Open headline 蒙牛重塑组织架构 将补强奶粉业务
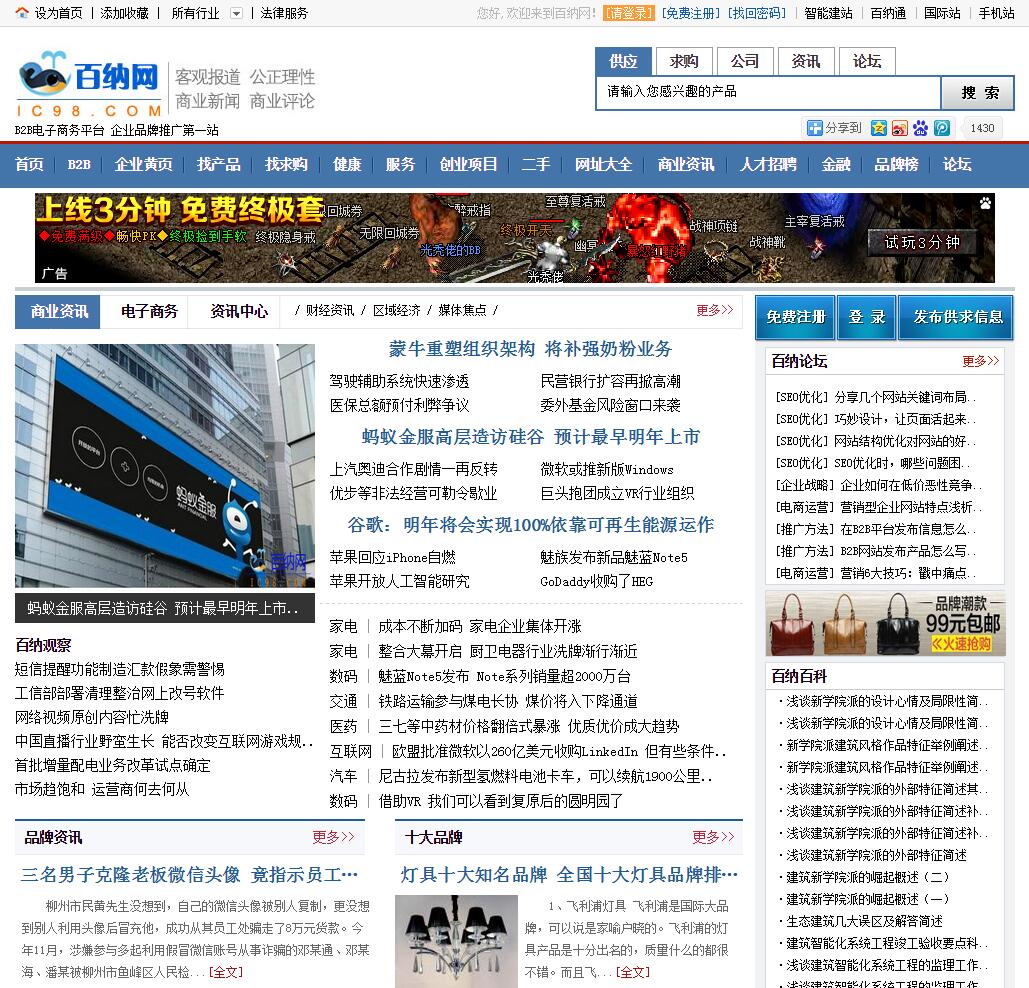The image size is (1029, 988). 530,349
